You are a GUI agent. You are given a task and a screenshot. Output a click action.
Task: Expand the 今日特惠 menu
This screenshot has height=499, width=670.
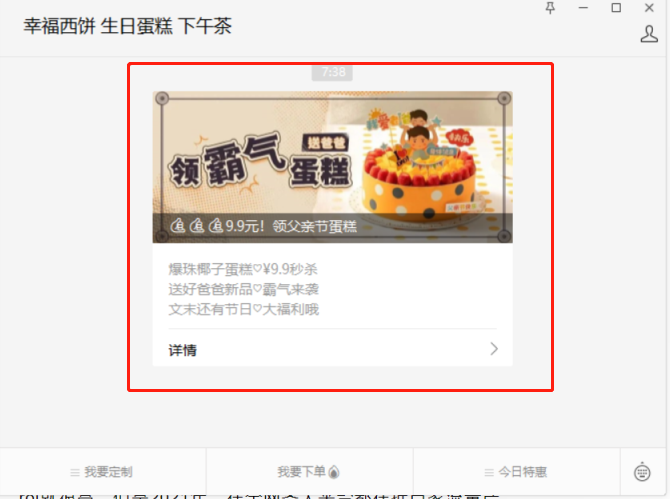(x=516, y=472)
